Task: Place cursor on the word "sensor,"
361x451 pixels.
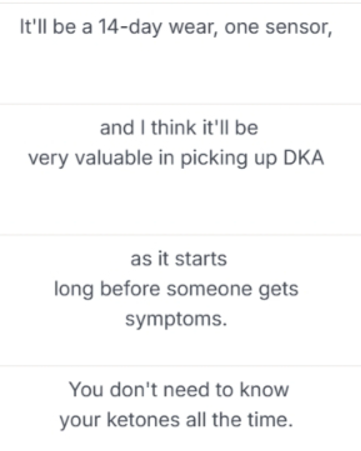Action: (x=299, y=27)
